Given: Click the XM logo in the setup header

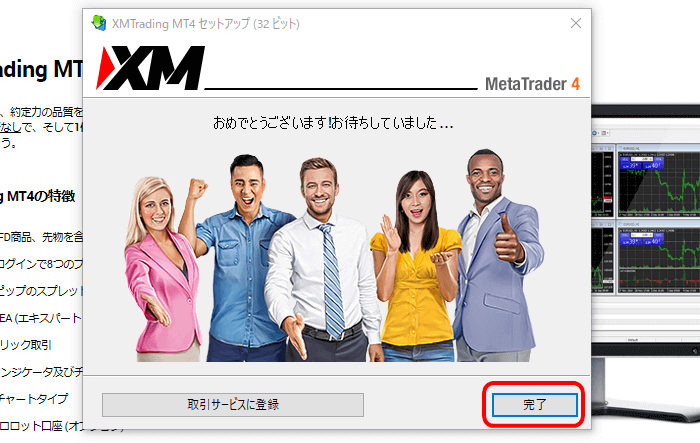Looking at the screenshot, I should [x=150, y=68].
